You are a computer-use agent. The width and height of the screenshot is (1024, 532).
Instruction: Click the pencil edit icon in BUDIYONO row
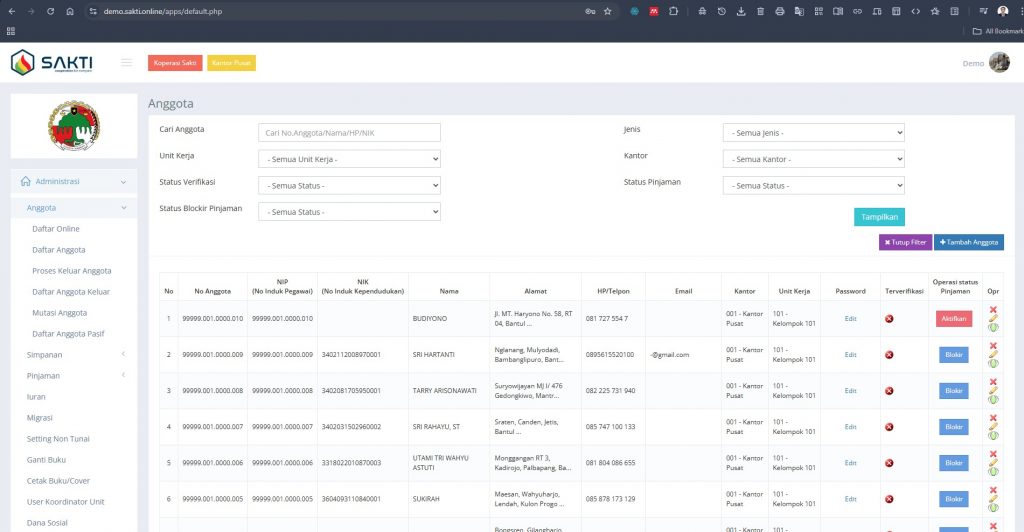tap(993, 319)
